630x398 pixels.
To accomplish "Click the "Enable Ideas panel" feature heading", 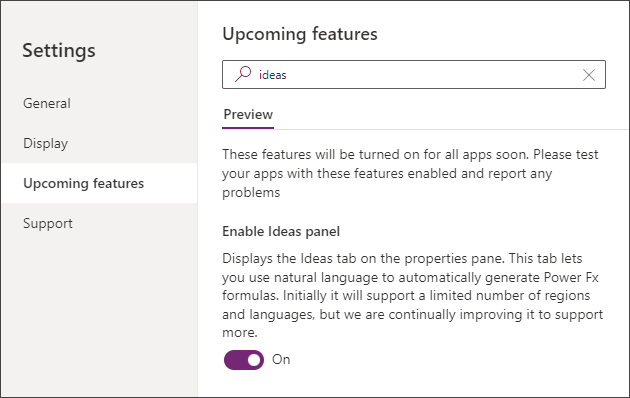I will point(281,231).
